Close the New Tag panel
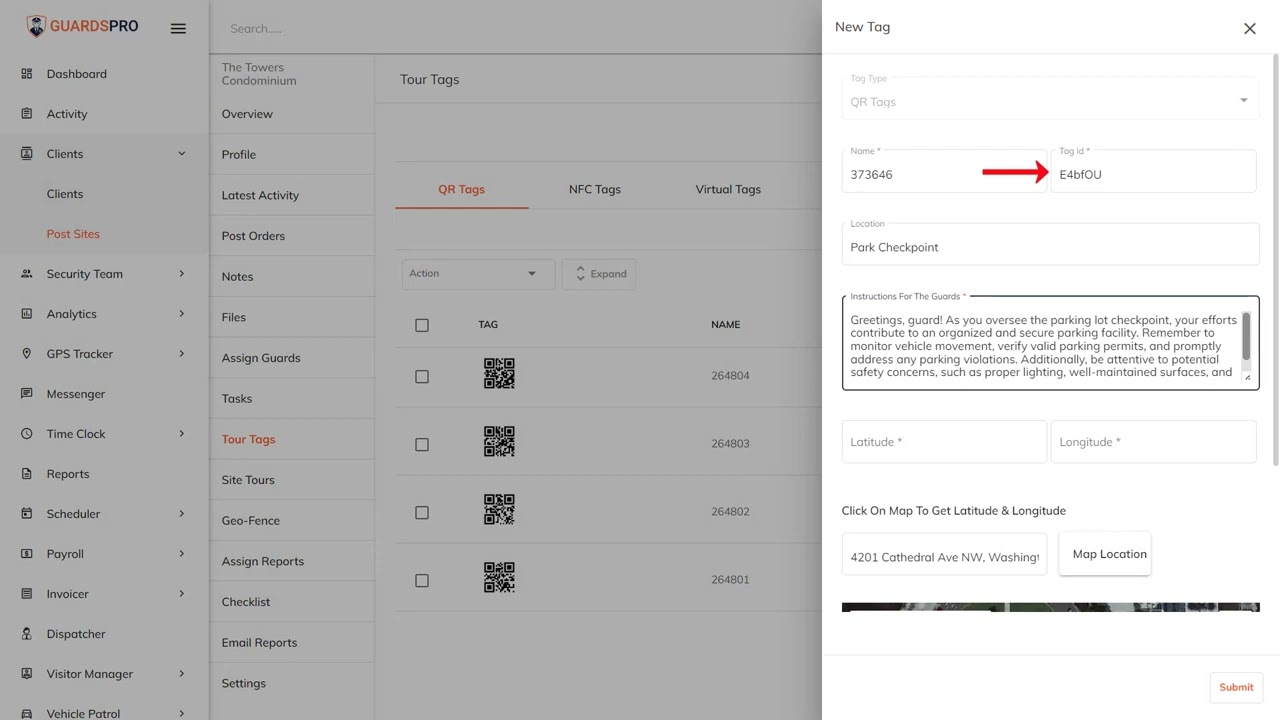This screenshot has width=1280, height=720. click(x=1249, y=28)
